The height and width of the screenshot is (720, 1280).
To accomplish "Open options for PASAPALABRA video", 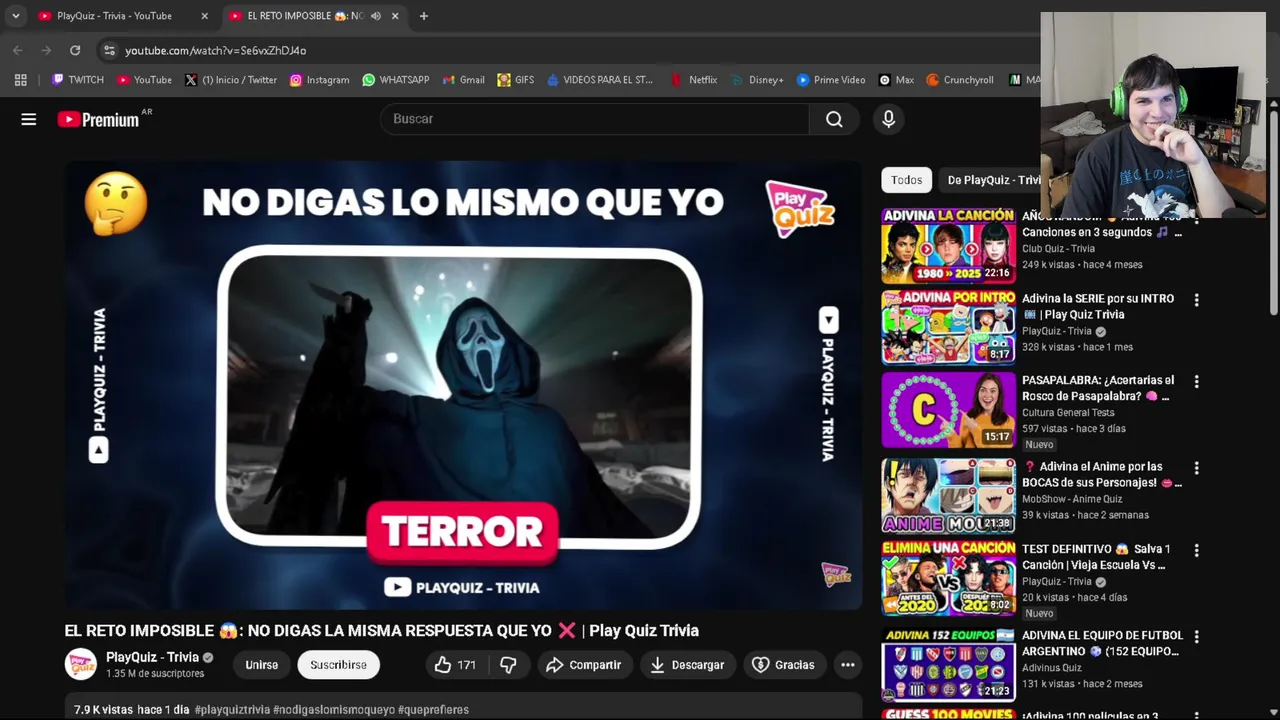I will (x=1196, y=382).
